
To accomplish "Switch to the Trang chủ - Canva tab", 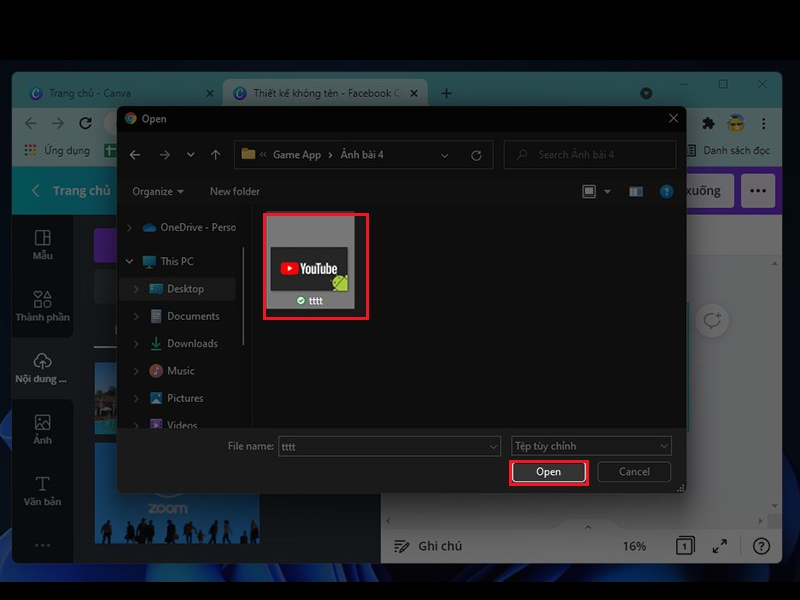I will (118, 93).
